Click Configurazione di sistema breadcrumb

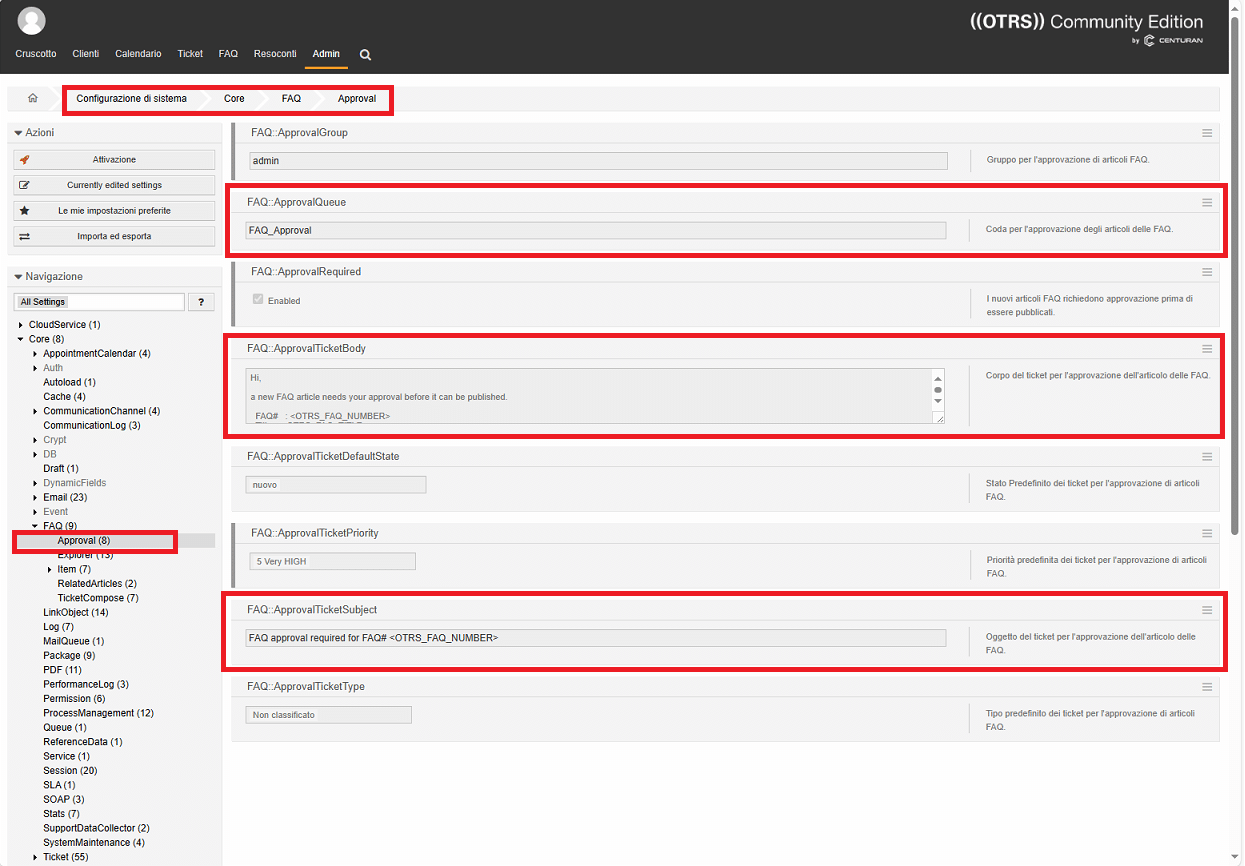pyautogui.click(x=131, y=99)
